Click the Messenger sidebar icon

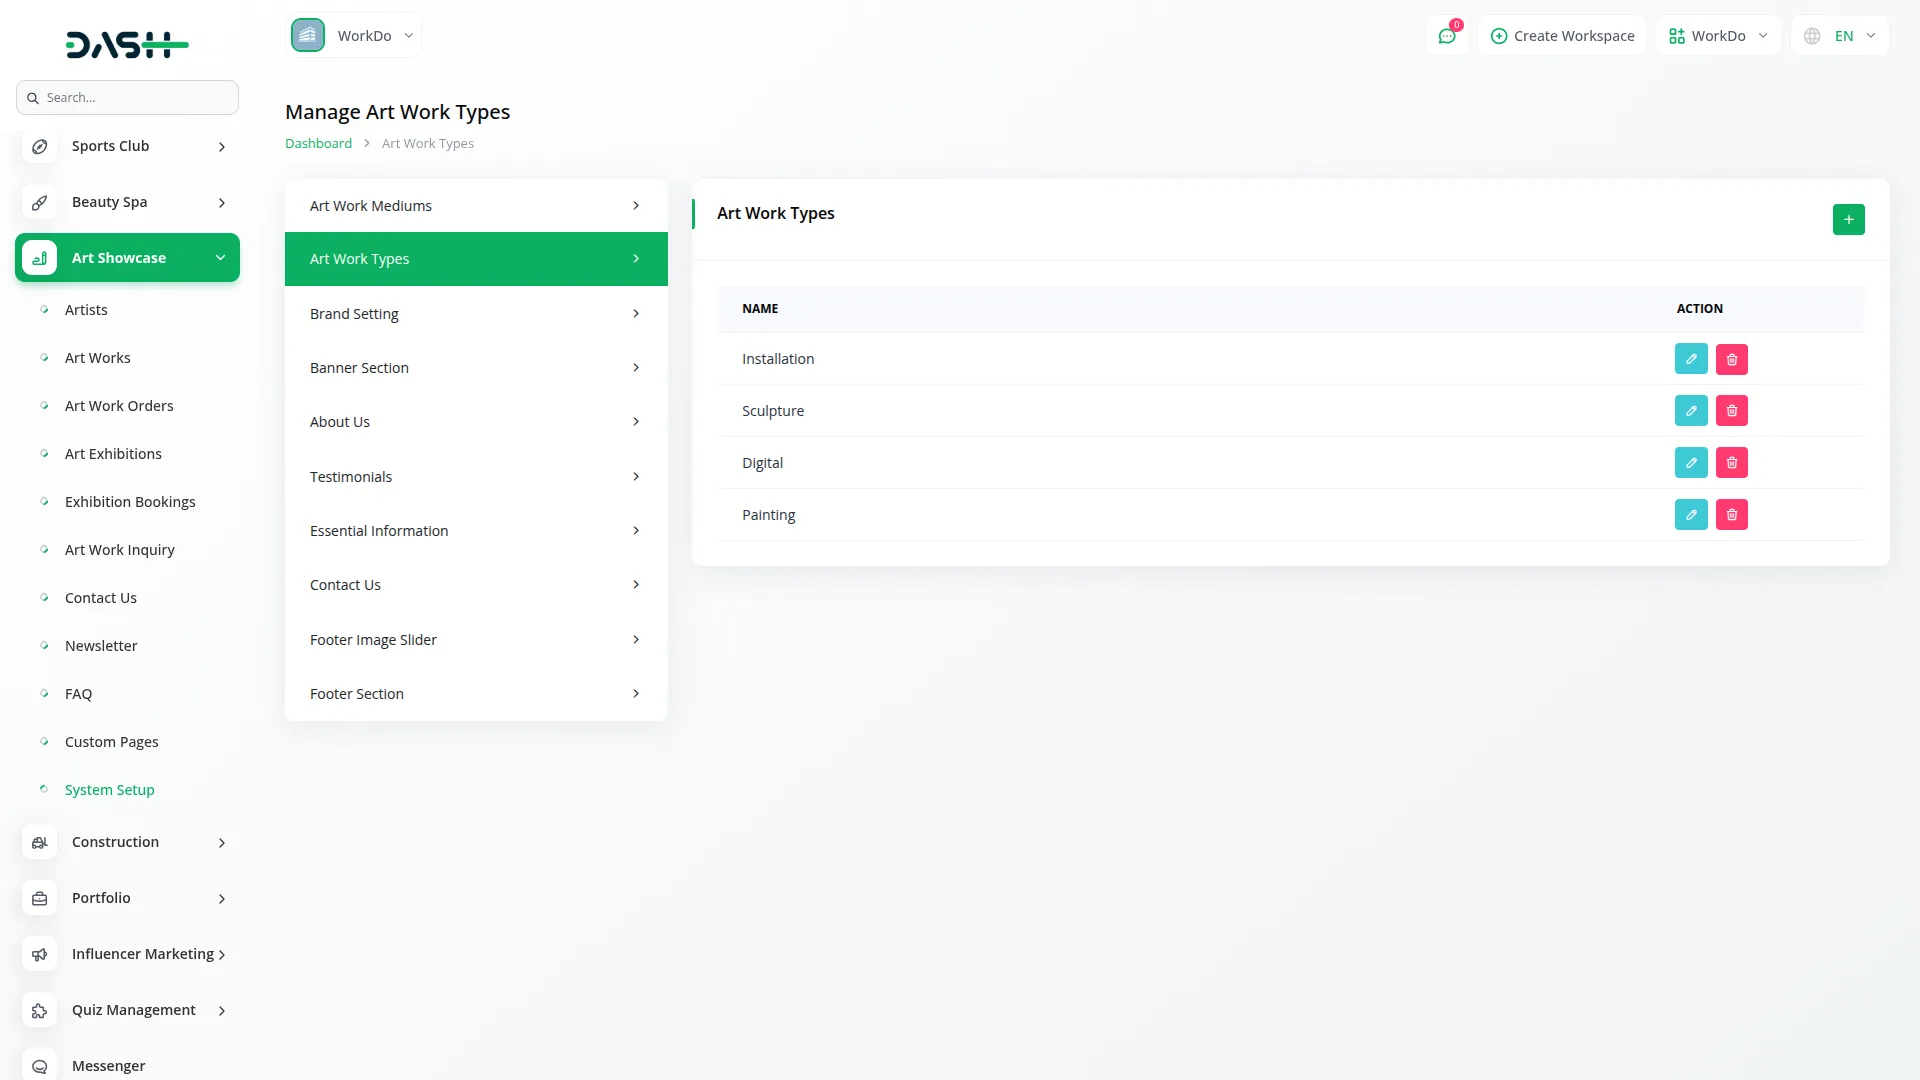click(x=40, y=1066)
